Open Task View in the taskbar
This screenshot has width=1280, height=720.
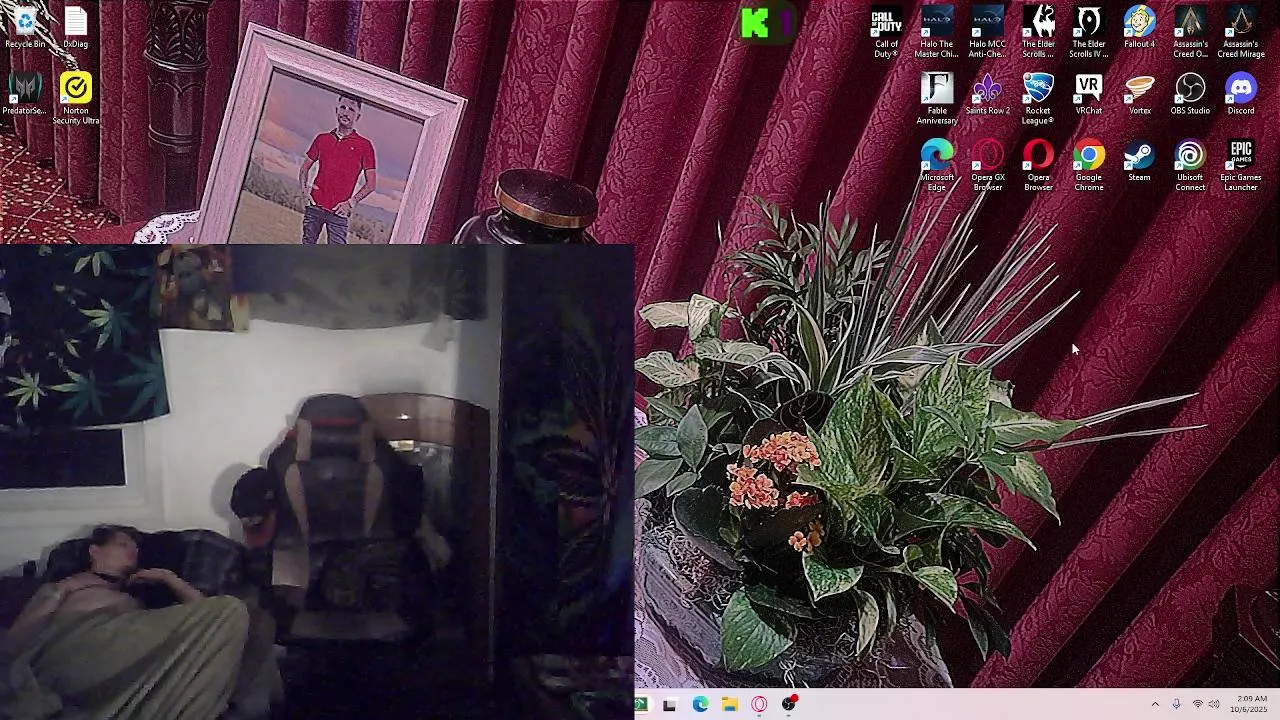pos(669,704)
